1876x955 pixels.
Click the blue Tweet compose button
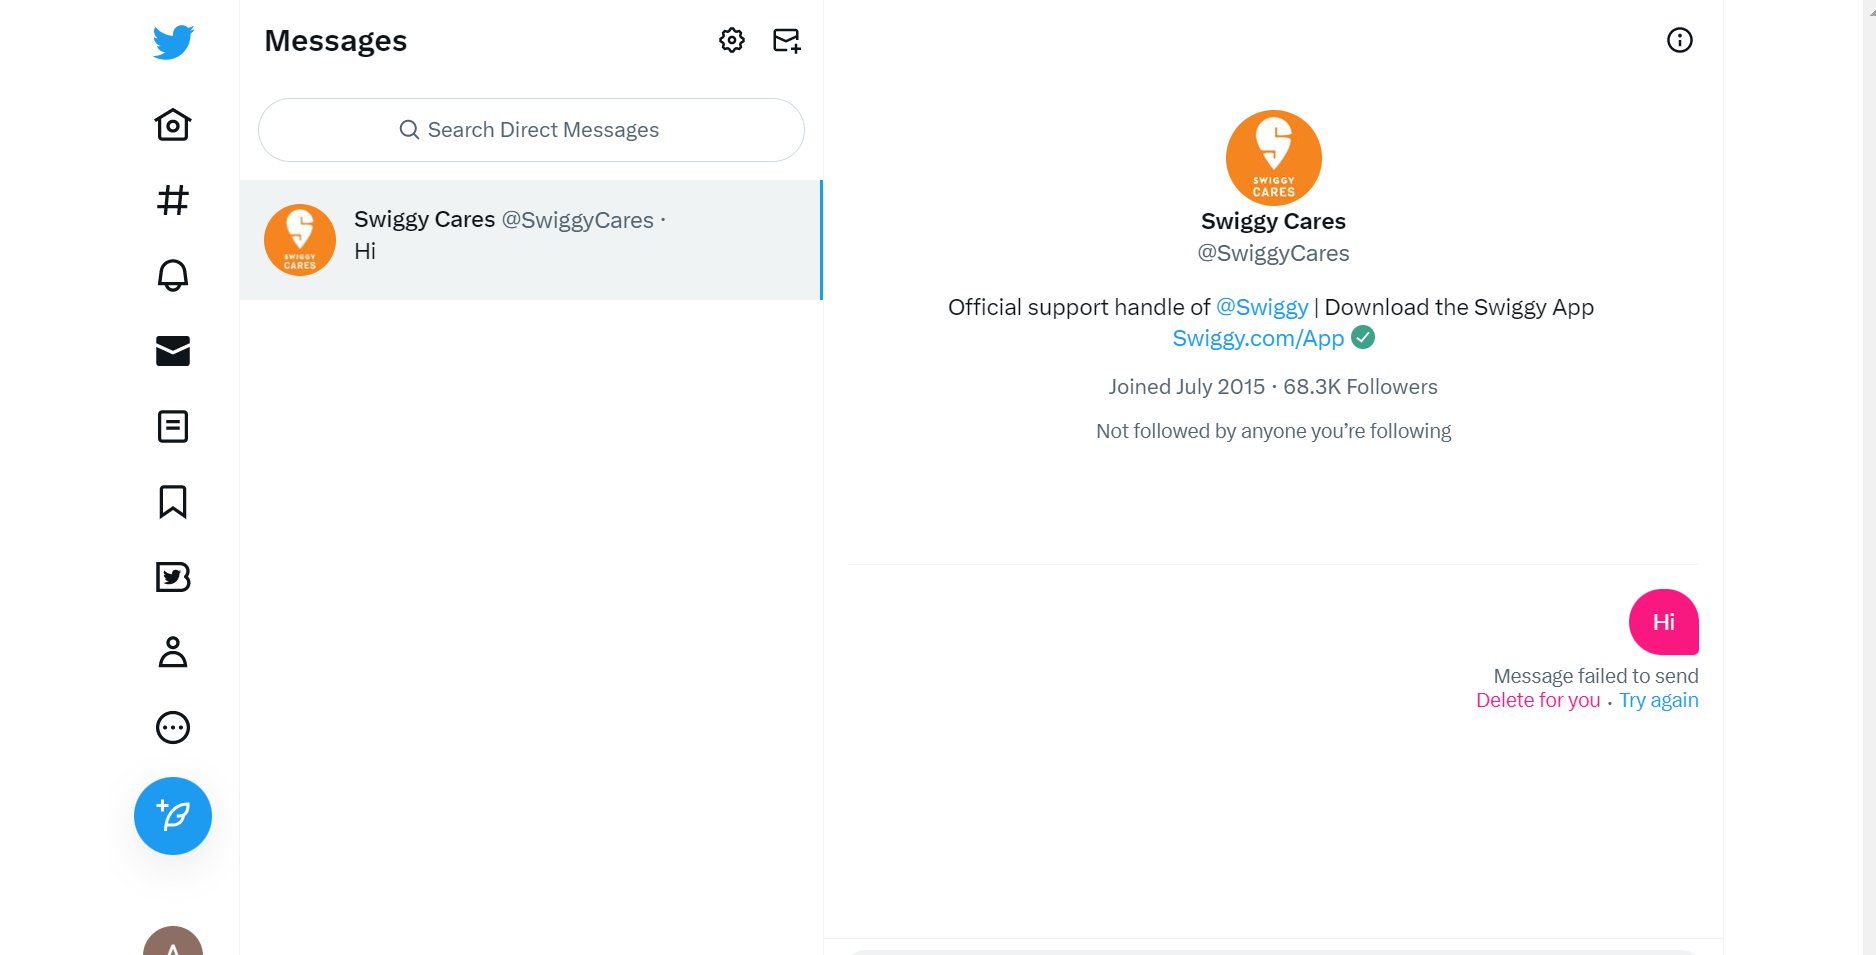pyautogui.click(x=172, y=815)
